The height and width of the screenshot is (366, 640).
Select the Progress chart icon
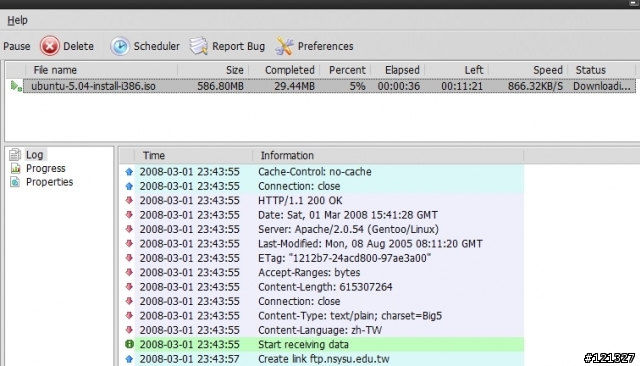(16, 168)
